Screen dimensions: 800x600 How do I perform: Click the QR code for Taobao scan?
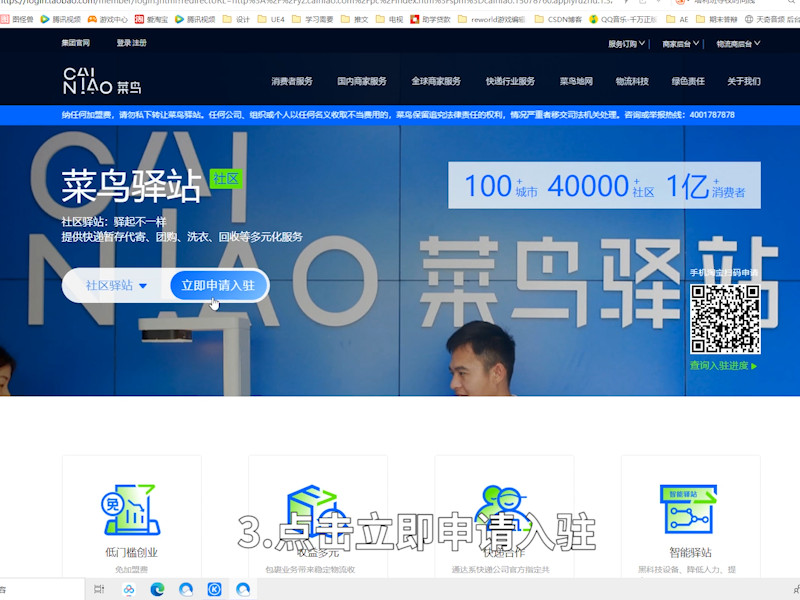point(725,319)
